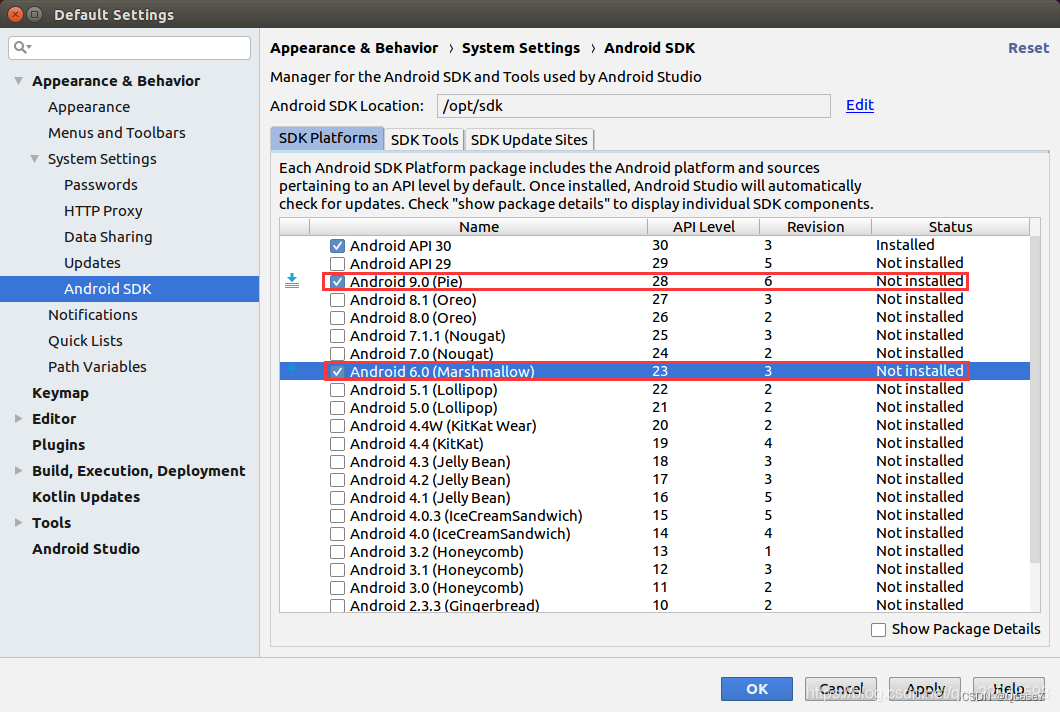Select the Android 4.4W (KitKat Wear) row
The image size is (1060, 712).
[654, 426]
